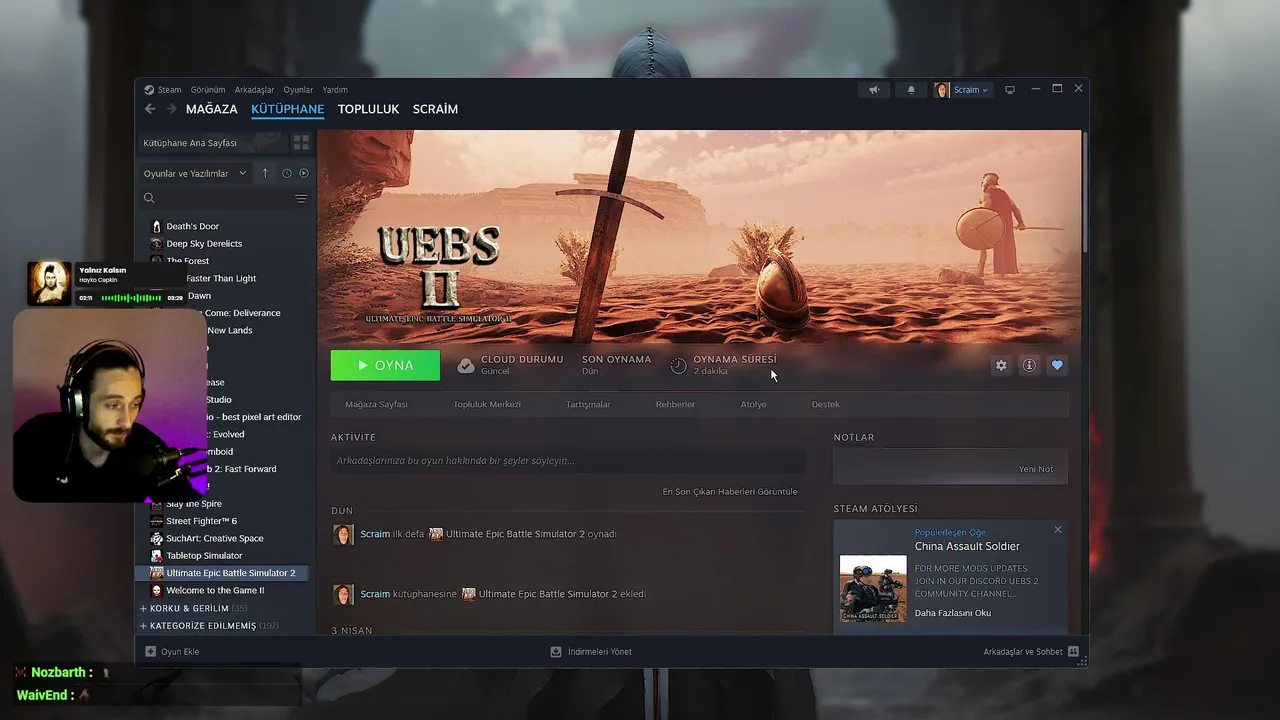
Task: Open the Scraim account dropdown
Action: point(971,90)
